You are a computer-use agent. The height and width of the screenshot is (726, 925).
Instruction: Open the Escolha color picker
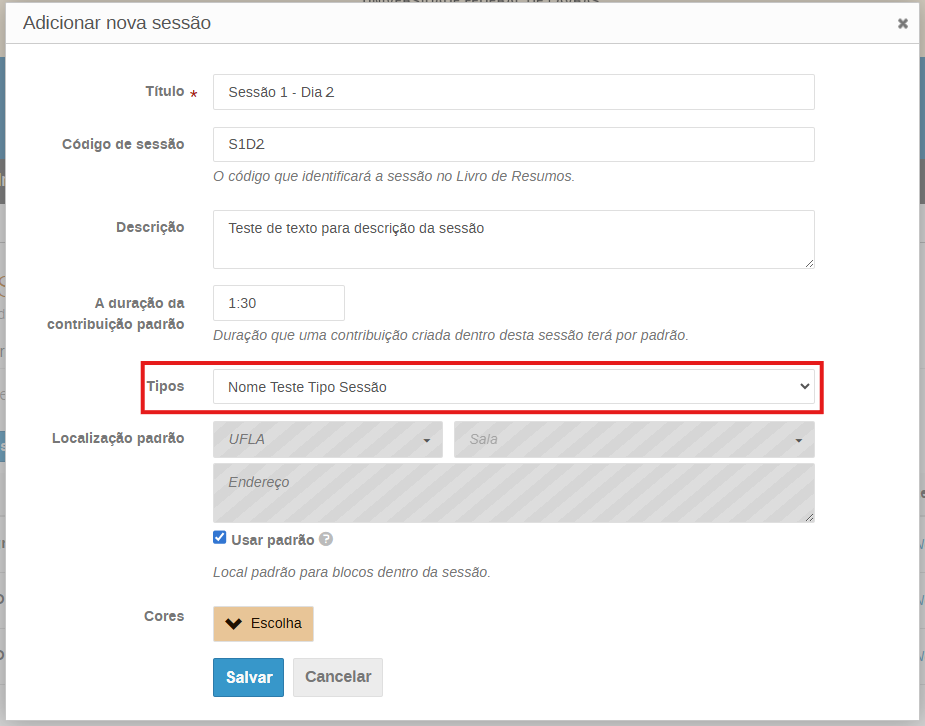[x=263, y=623]
